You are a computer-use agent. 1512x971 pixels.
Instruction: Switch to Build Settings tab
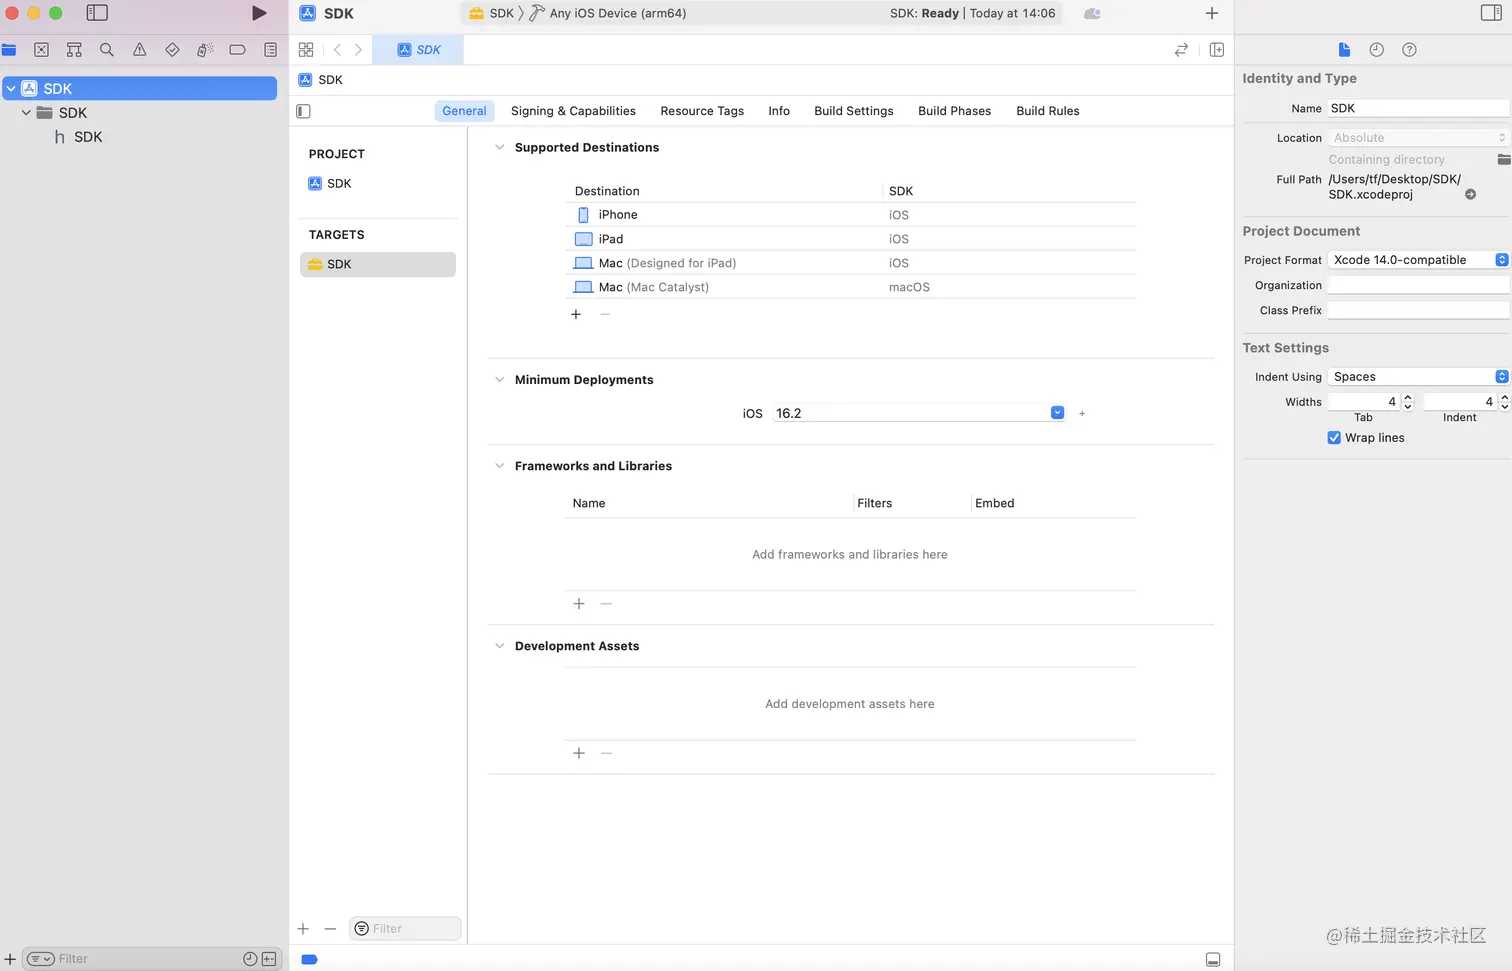tap(854, 111)
